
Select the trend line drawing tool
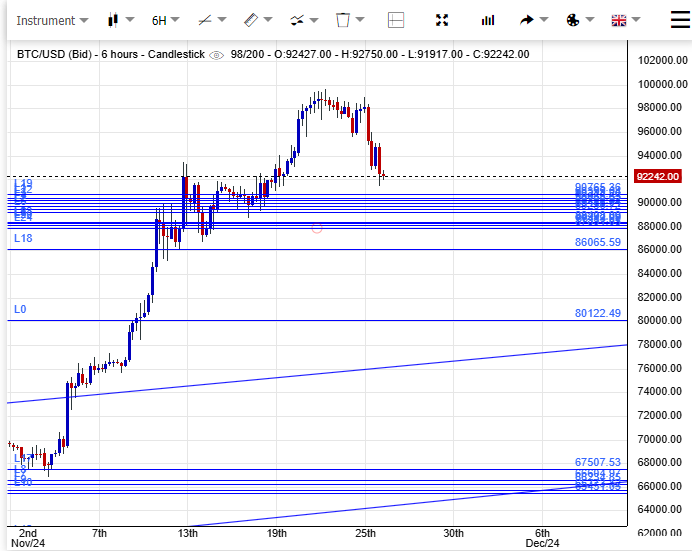(205, 20)
